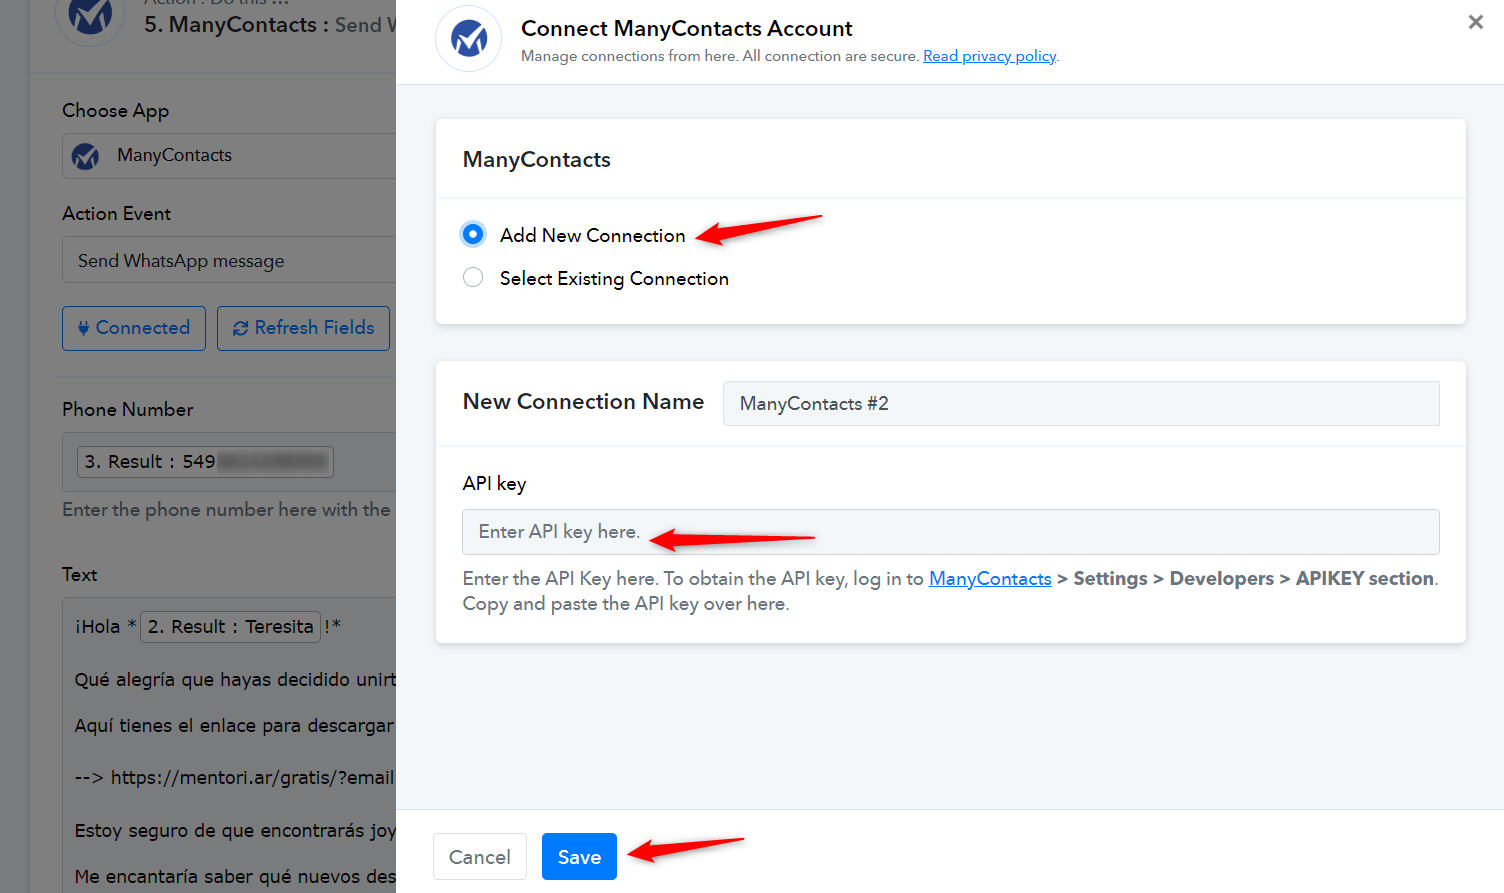Click the Connected button in the background panel
This screenshot has height=893, width=1504.
pos(134,328)
